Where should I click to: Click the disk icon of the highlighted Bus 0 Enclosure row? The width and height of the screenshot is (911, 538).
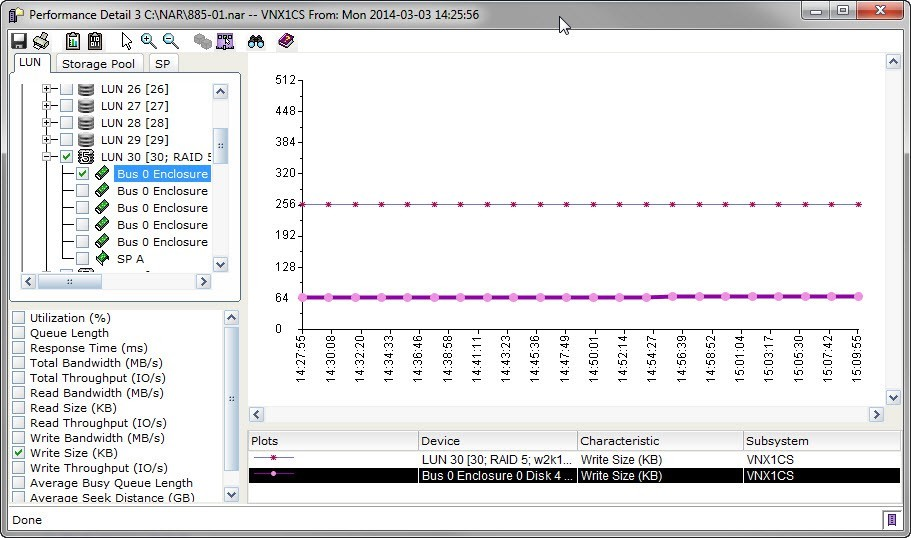click(102, 173)
